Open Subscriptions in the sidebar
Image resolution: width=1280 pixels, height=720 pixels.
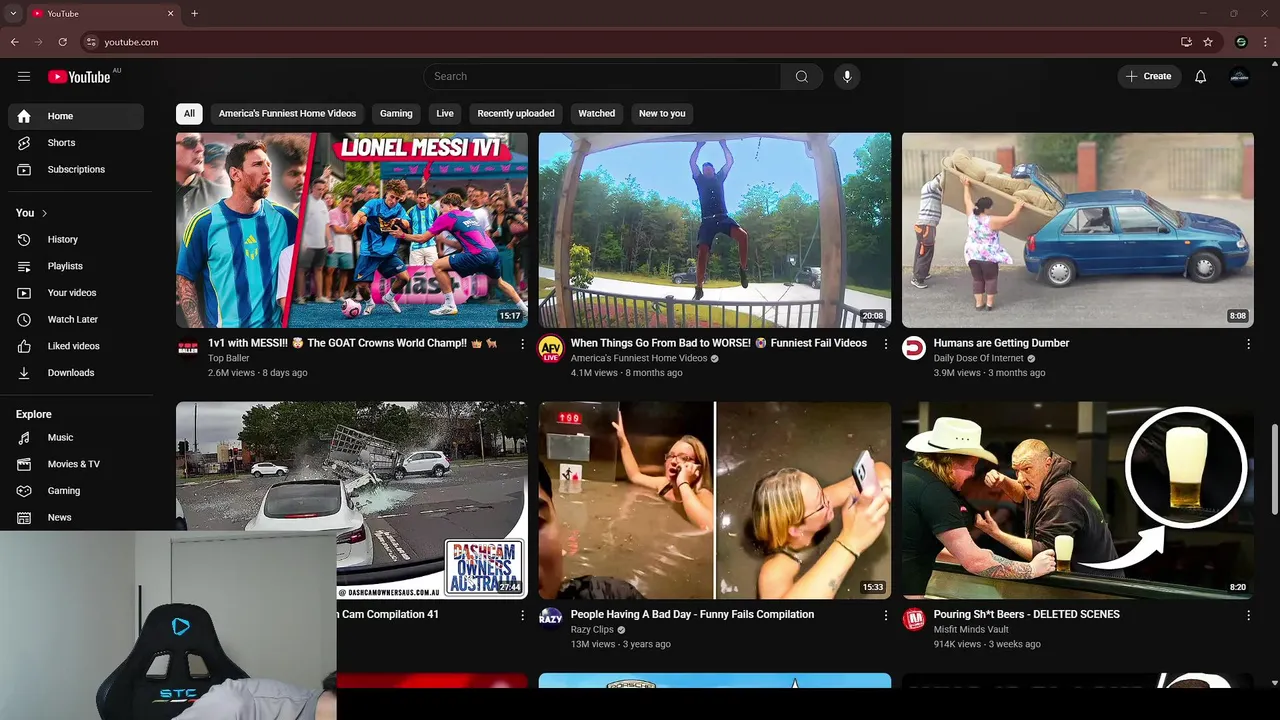pos(76,169)
